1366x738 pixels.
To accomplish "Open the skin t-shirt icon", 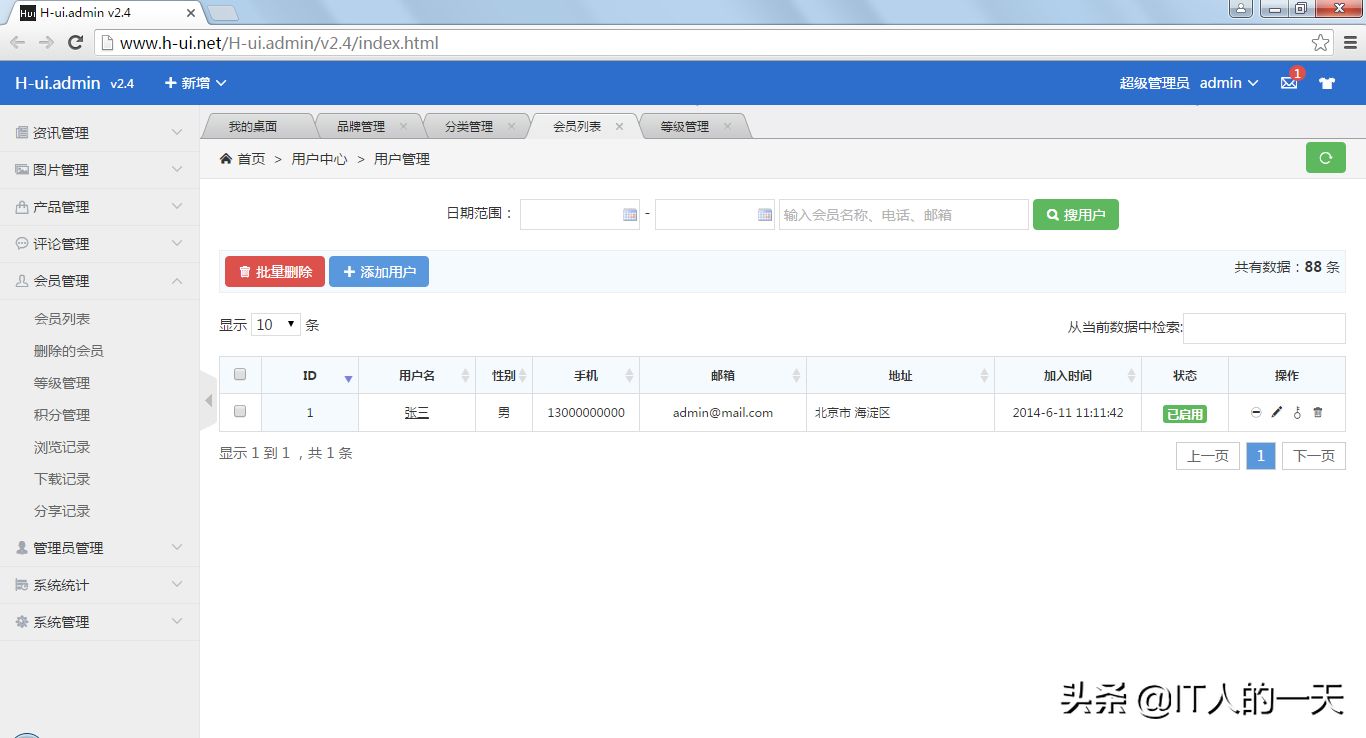I will pos(1327,83).
